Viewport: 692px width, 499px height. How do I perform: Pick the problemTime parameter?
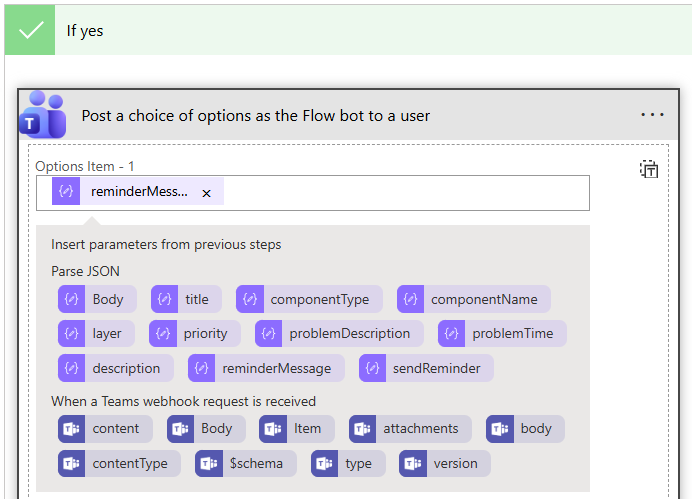[502, 333]
